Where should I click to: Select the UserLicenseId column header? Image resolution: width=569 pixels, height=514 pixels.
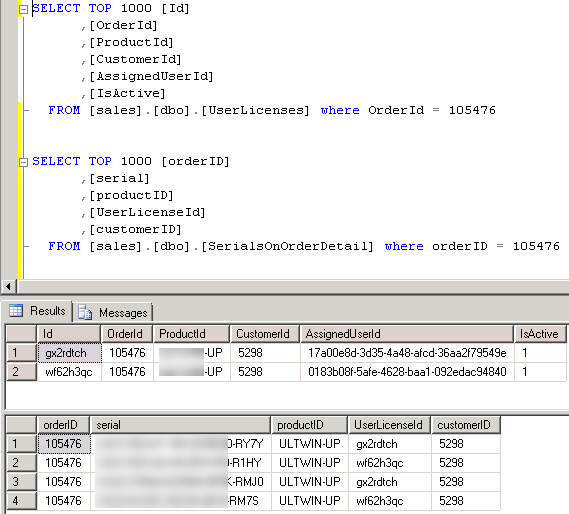coord(389,425)
